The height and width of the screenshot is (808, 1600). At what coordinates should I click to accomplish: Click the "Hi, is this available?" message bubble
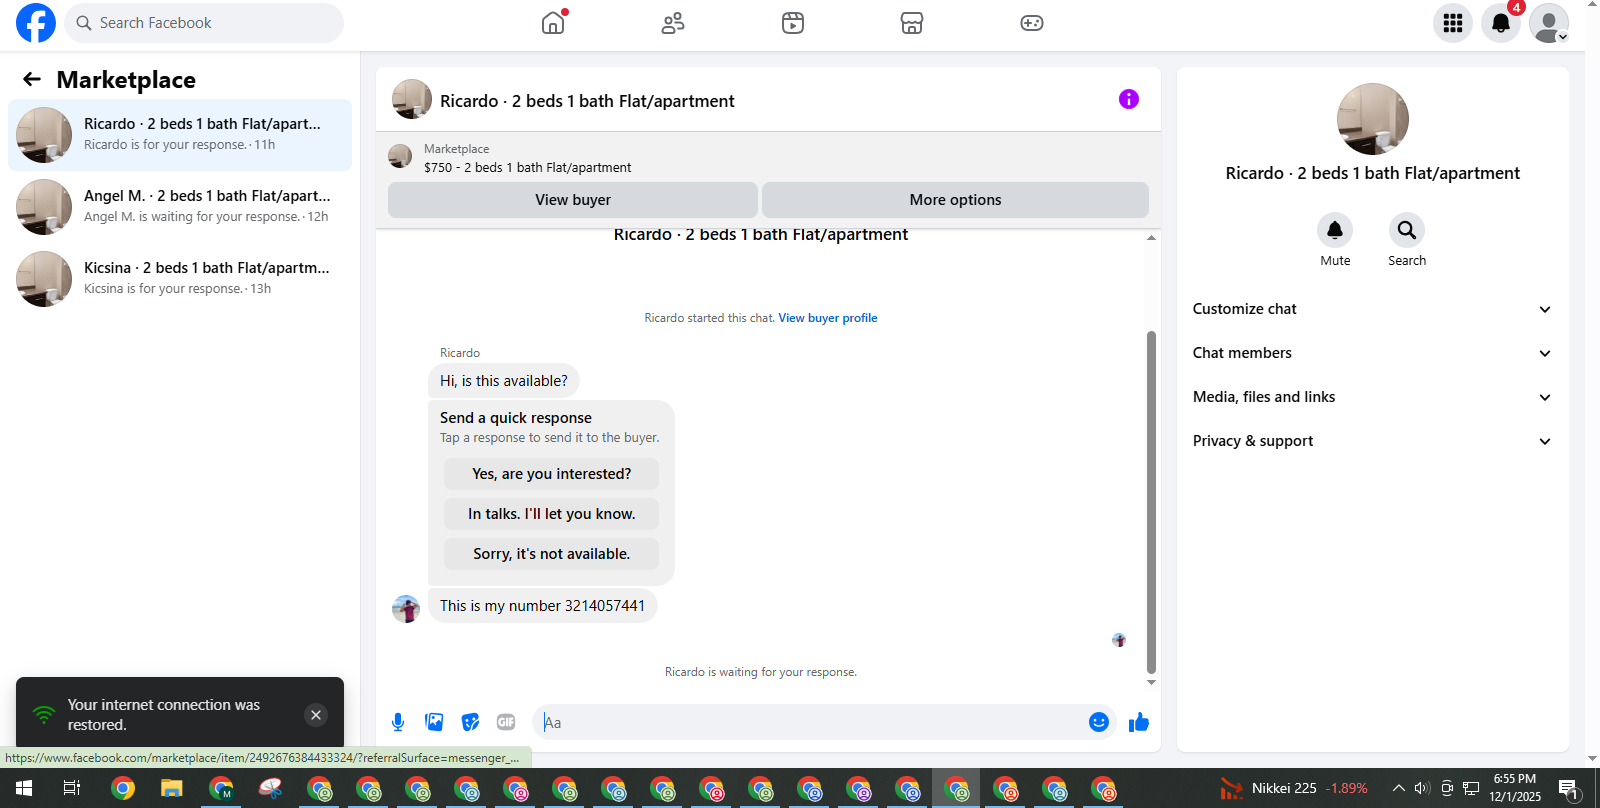click(504, 381)
